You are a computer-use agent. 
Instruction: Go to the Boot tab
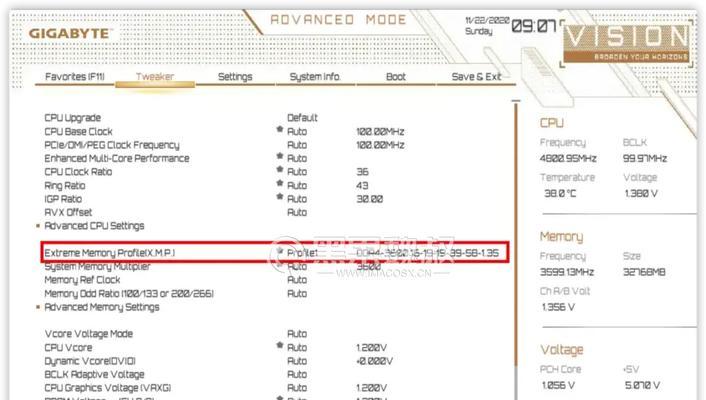[396, 77]
